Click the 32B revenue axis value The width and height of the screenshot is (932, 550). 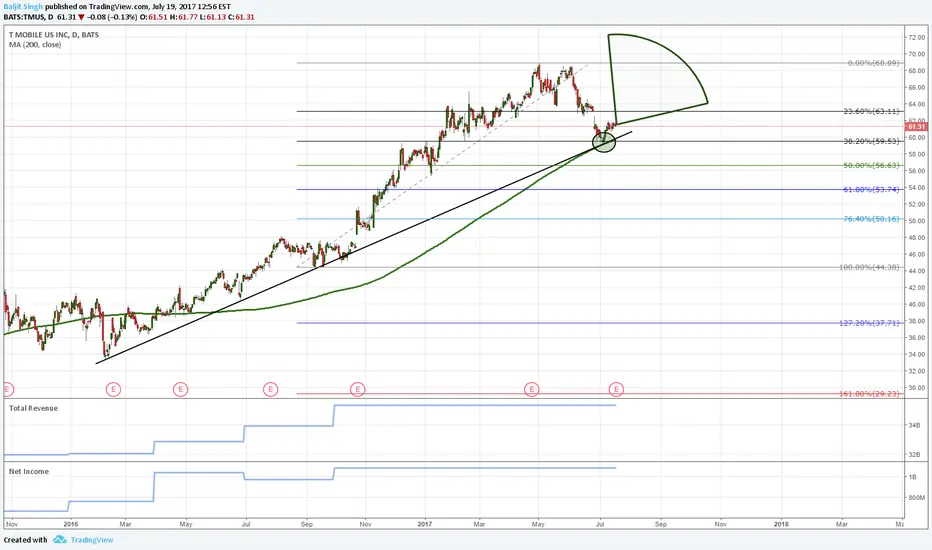click(914, 455)
